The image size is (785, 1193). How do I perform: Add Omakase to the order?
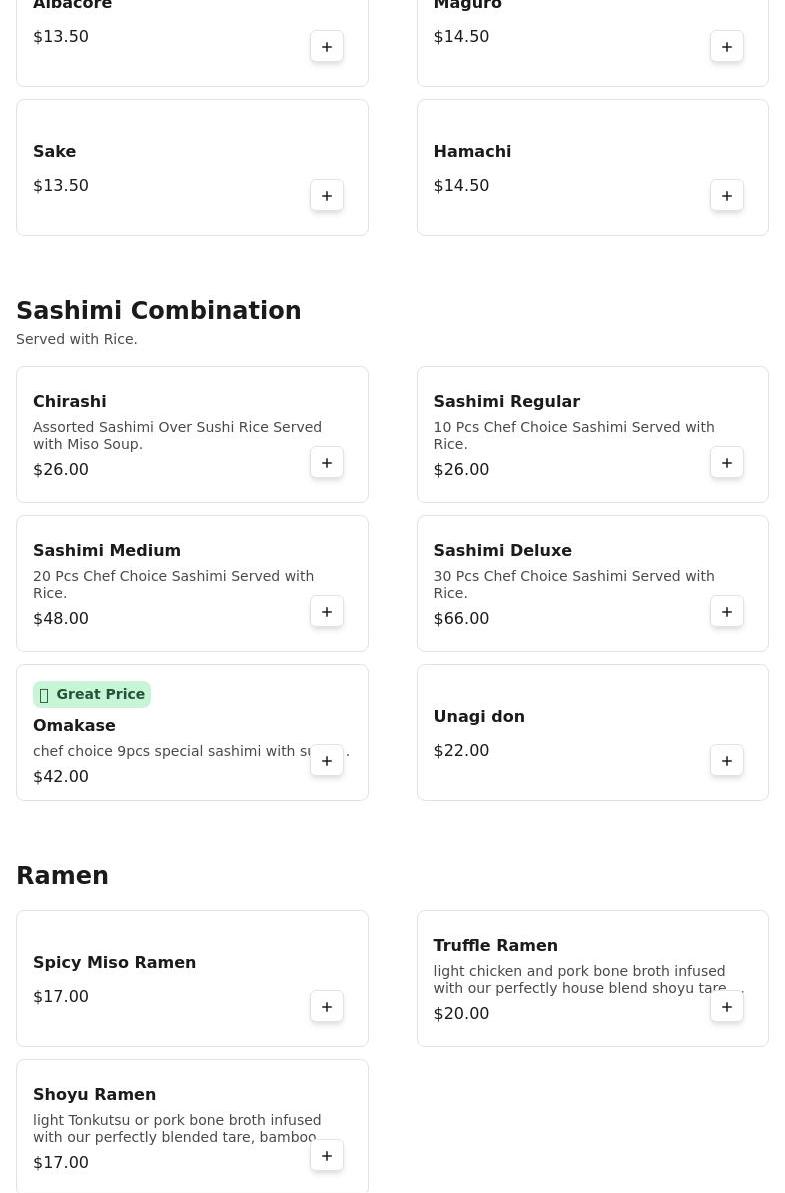pyautogui.click(x=327, y=761)
